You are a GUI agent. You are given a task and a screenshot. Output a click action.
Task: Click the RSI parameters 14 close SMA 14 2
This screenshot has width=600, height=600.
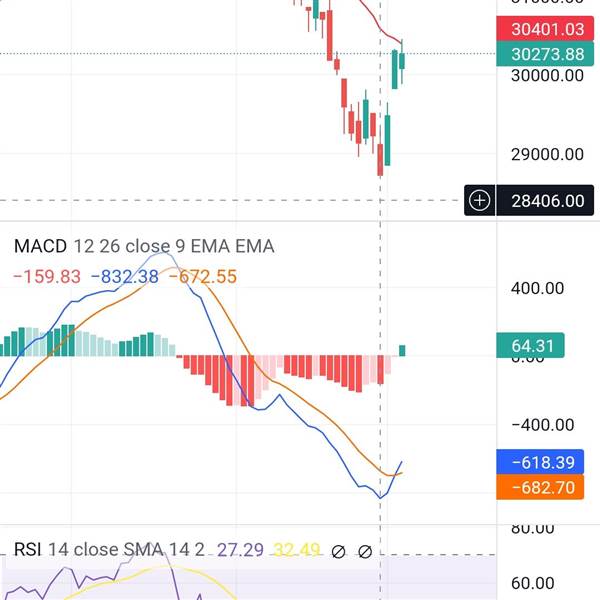126,549
